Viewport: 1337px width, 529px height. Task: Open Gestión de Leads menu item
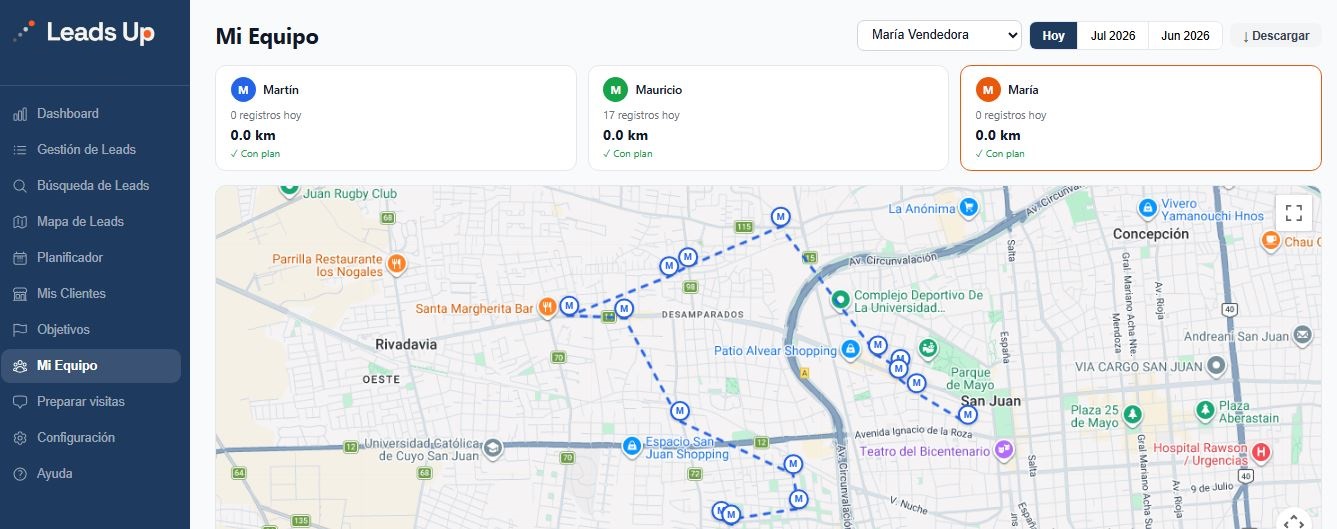click(90, 150)
